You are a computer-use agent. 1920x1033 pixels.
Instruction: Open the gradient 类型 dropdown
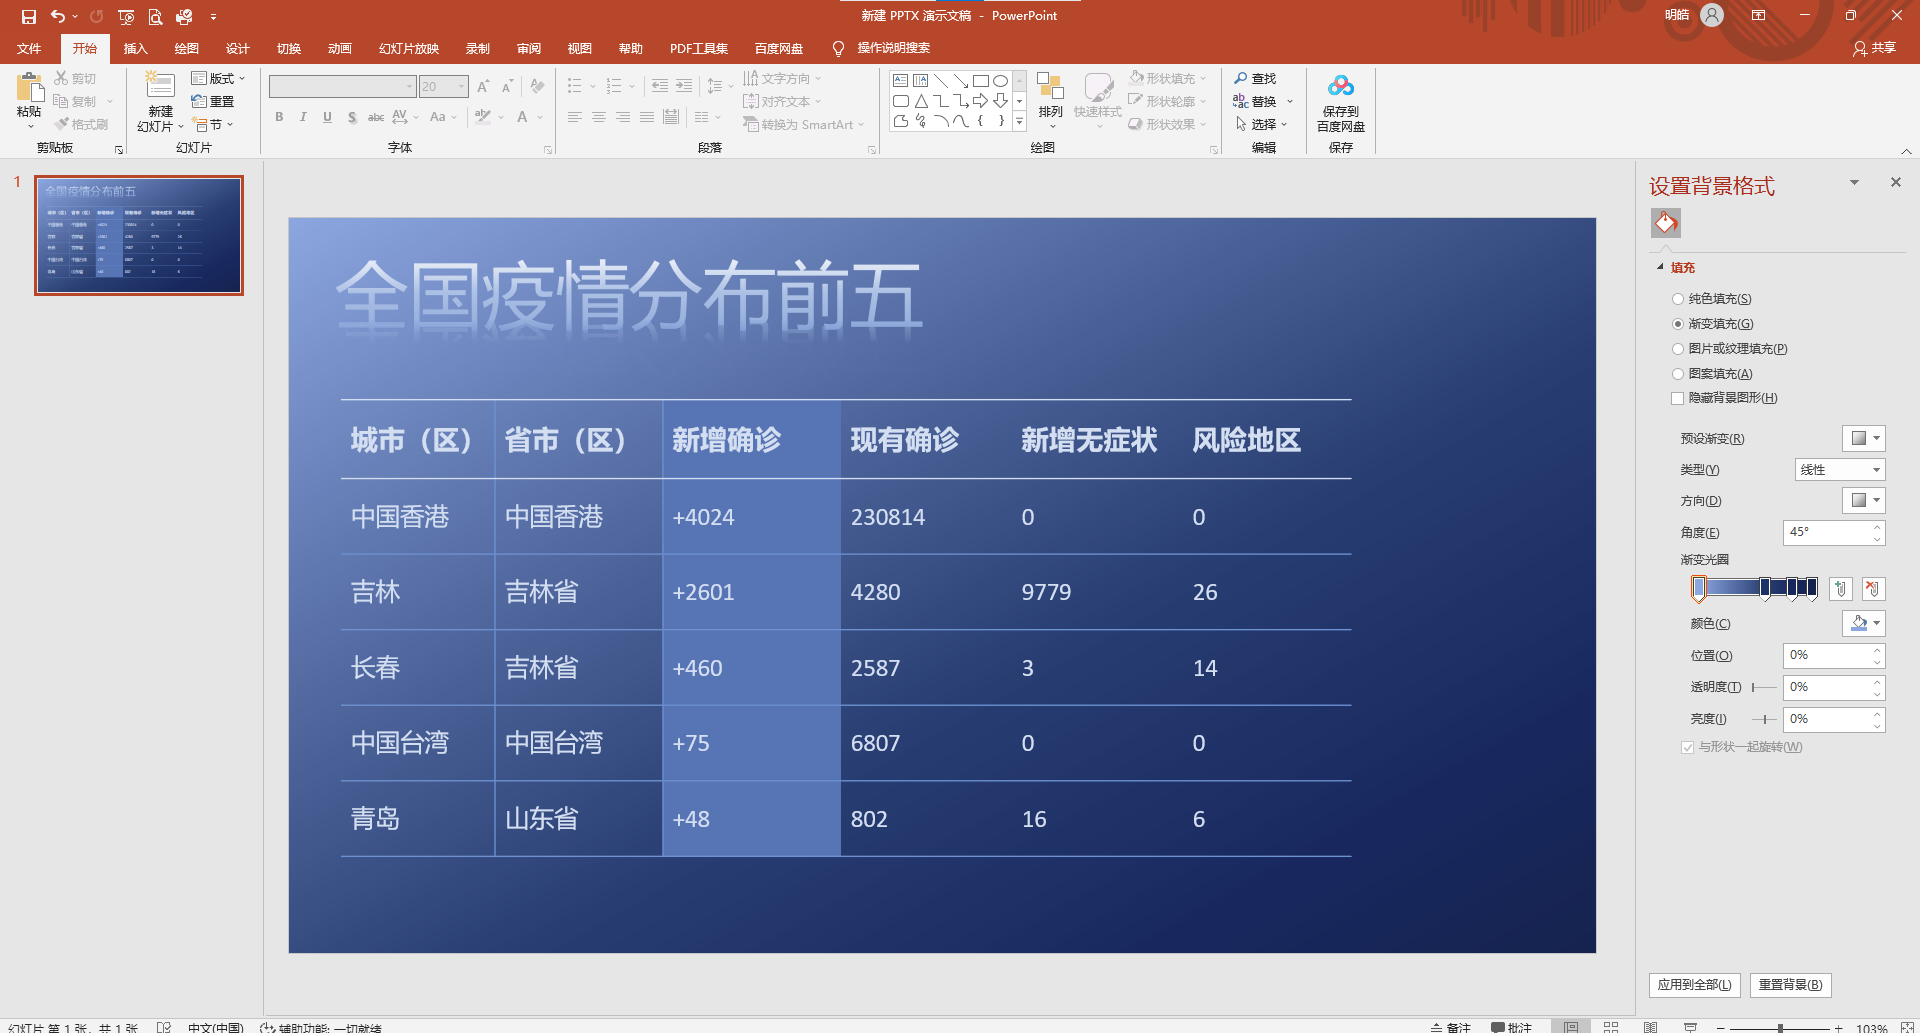(1839, 469)
